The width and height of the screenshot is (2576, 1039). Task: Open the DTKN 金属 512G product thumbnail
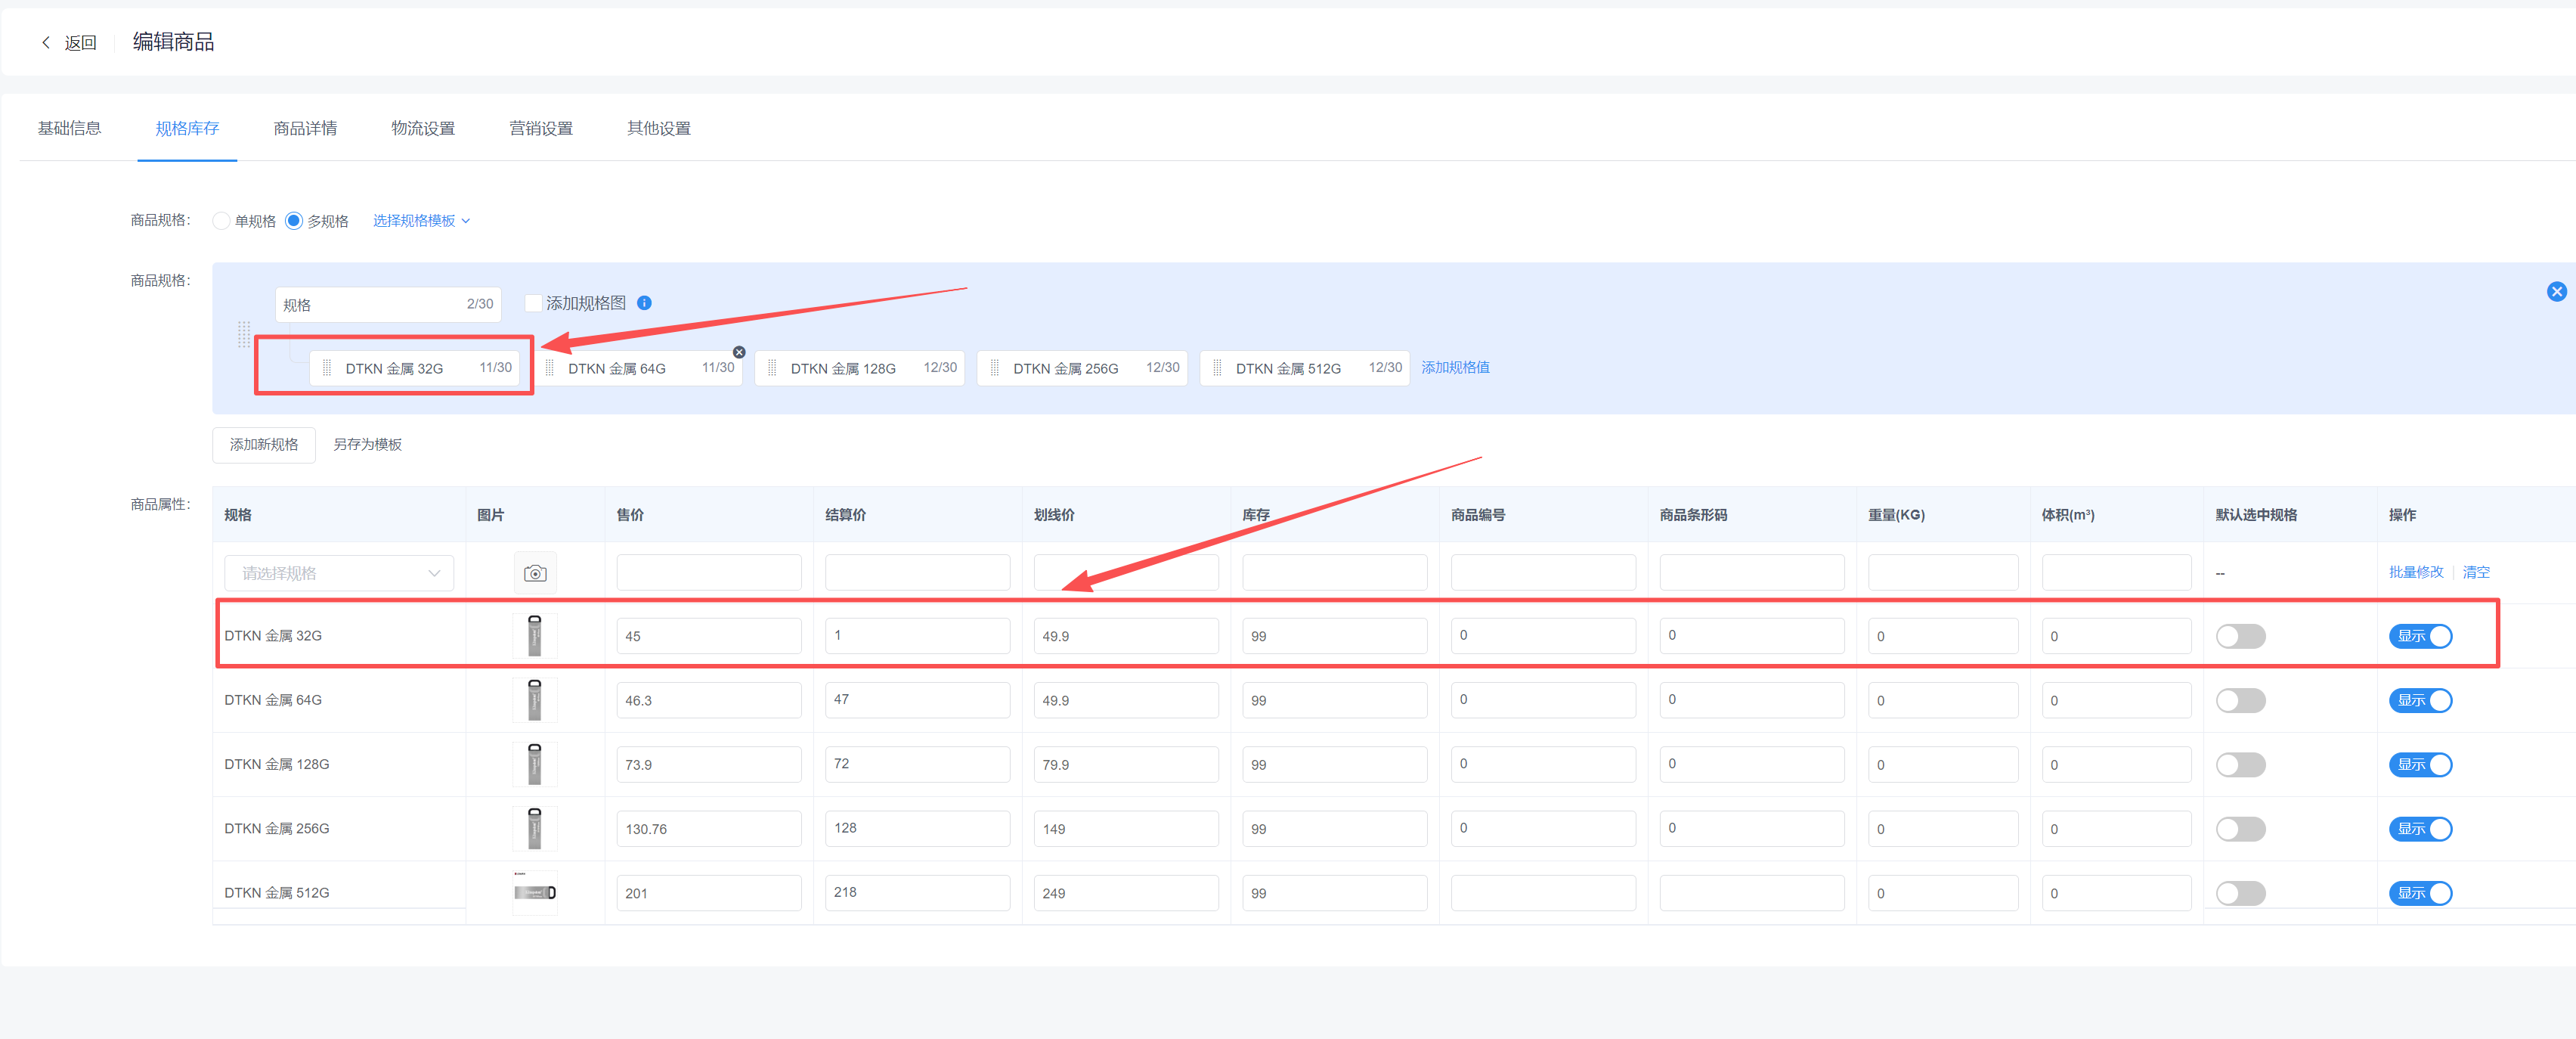point(535,892)
